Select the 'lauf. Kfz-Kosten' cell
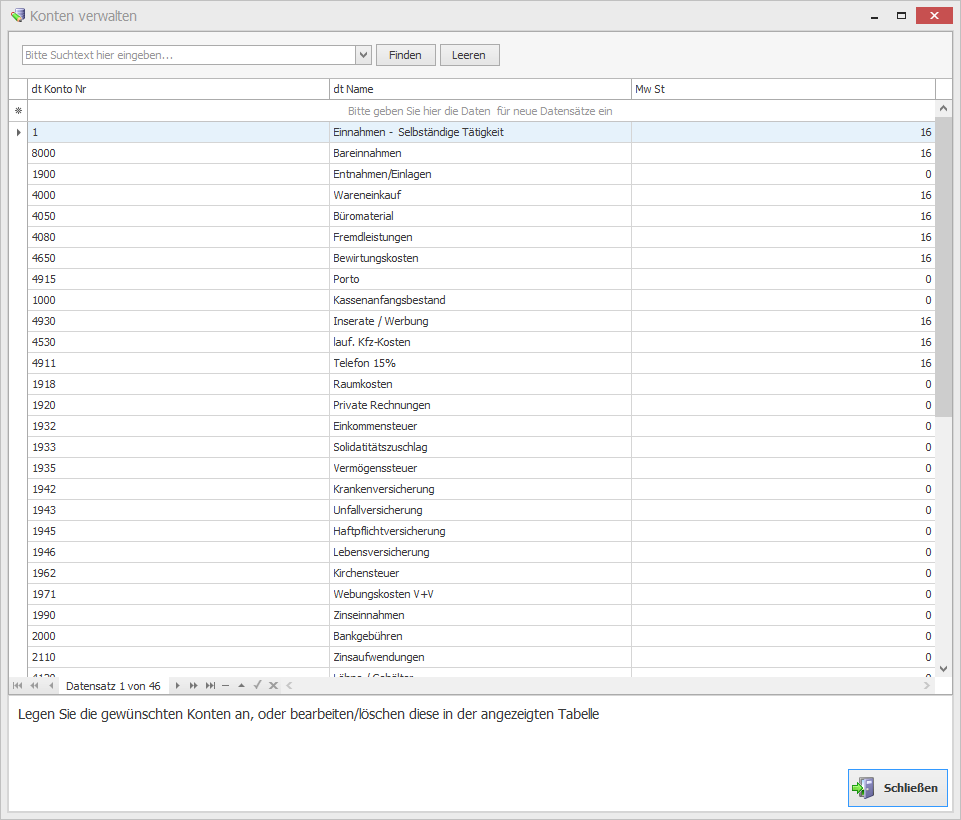The width and height of the screenshot is (961, 820). (480, 342)
